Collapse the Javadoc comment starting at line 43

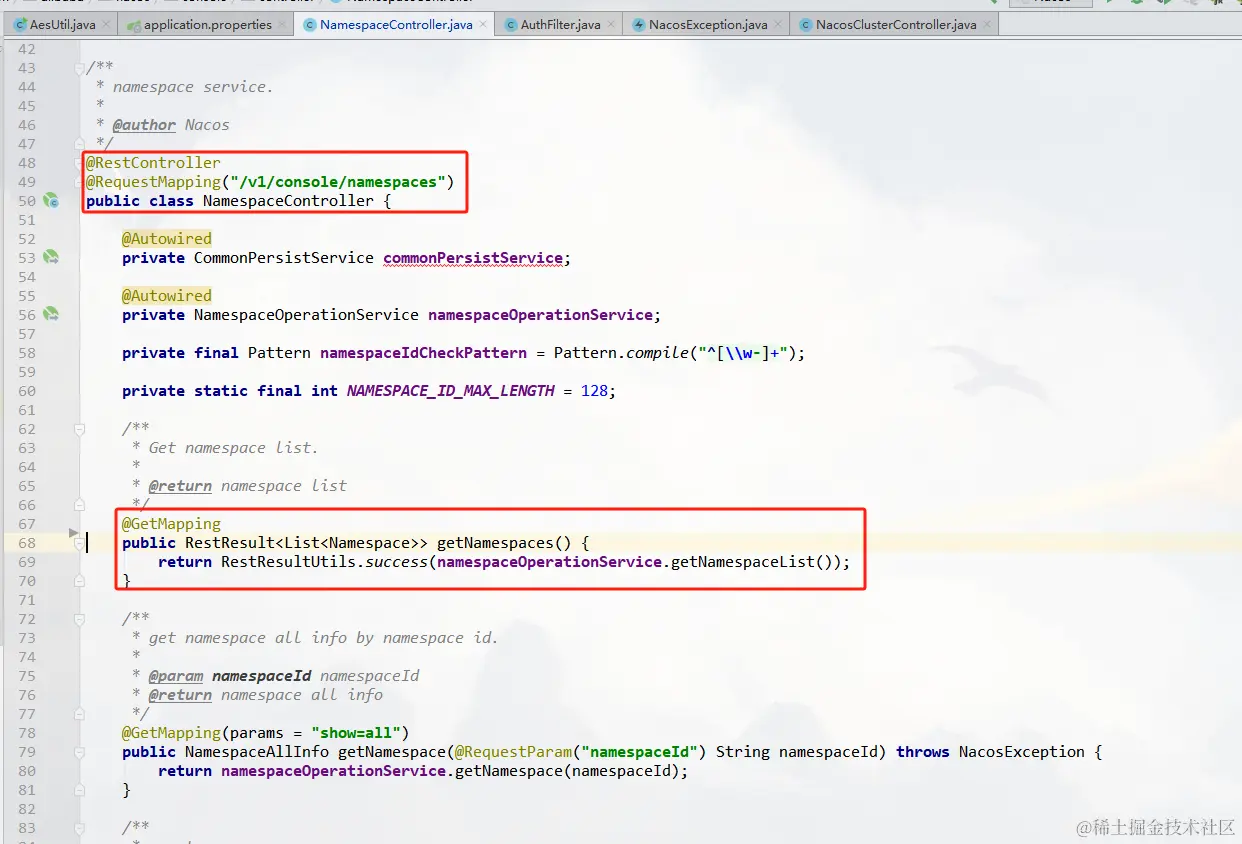(79, 68)
